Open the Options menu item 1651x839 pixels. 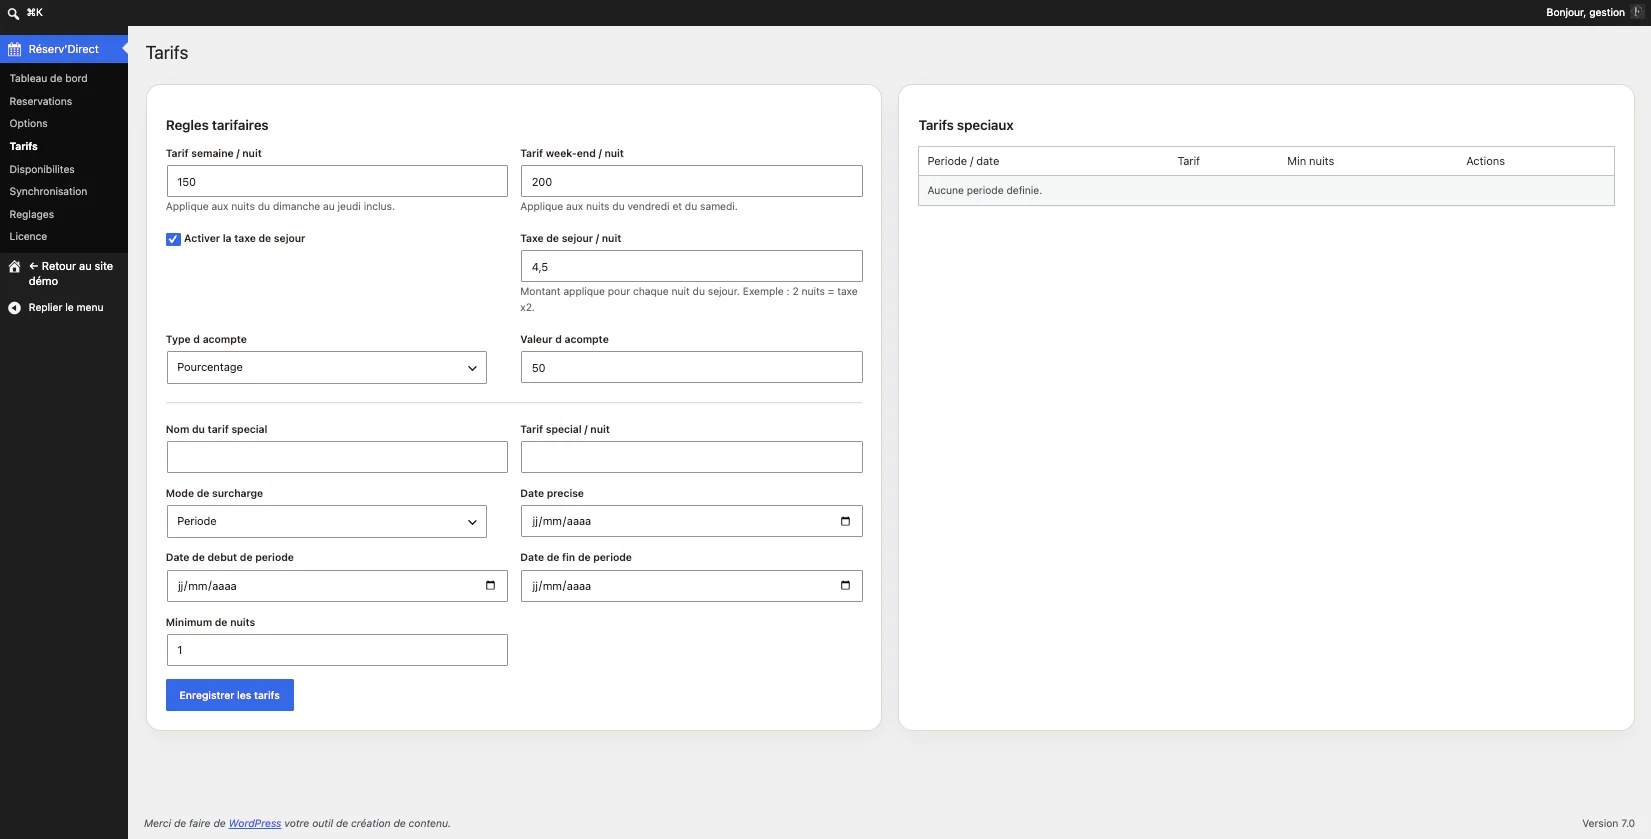click(x=29, y=124)
